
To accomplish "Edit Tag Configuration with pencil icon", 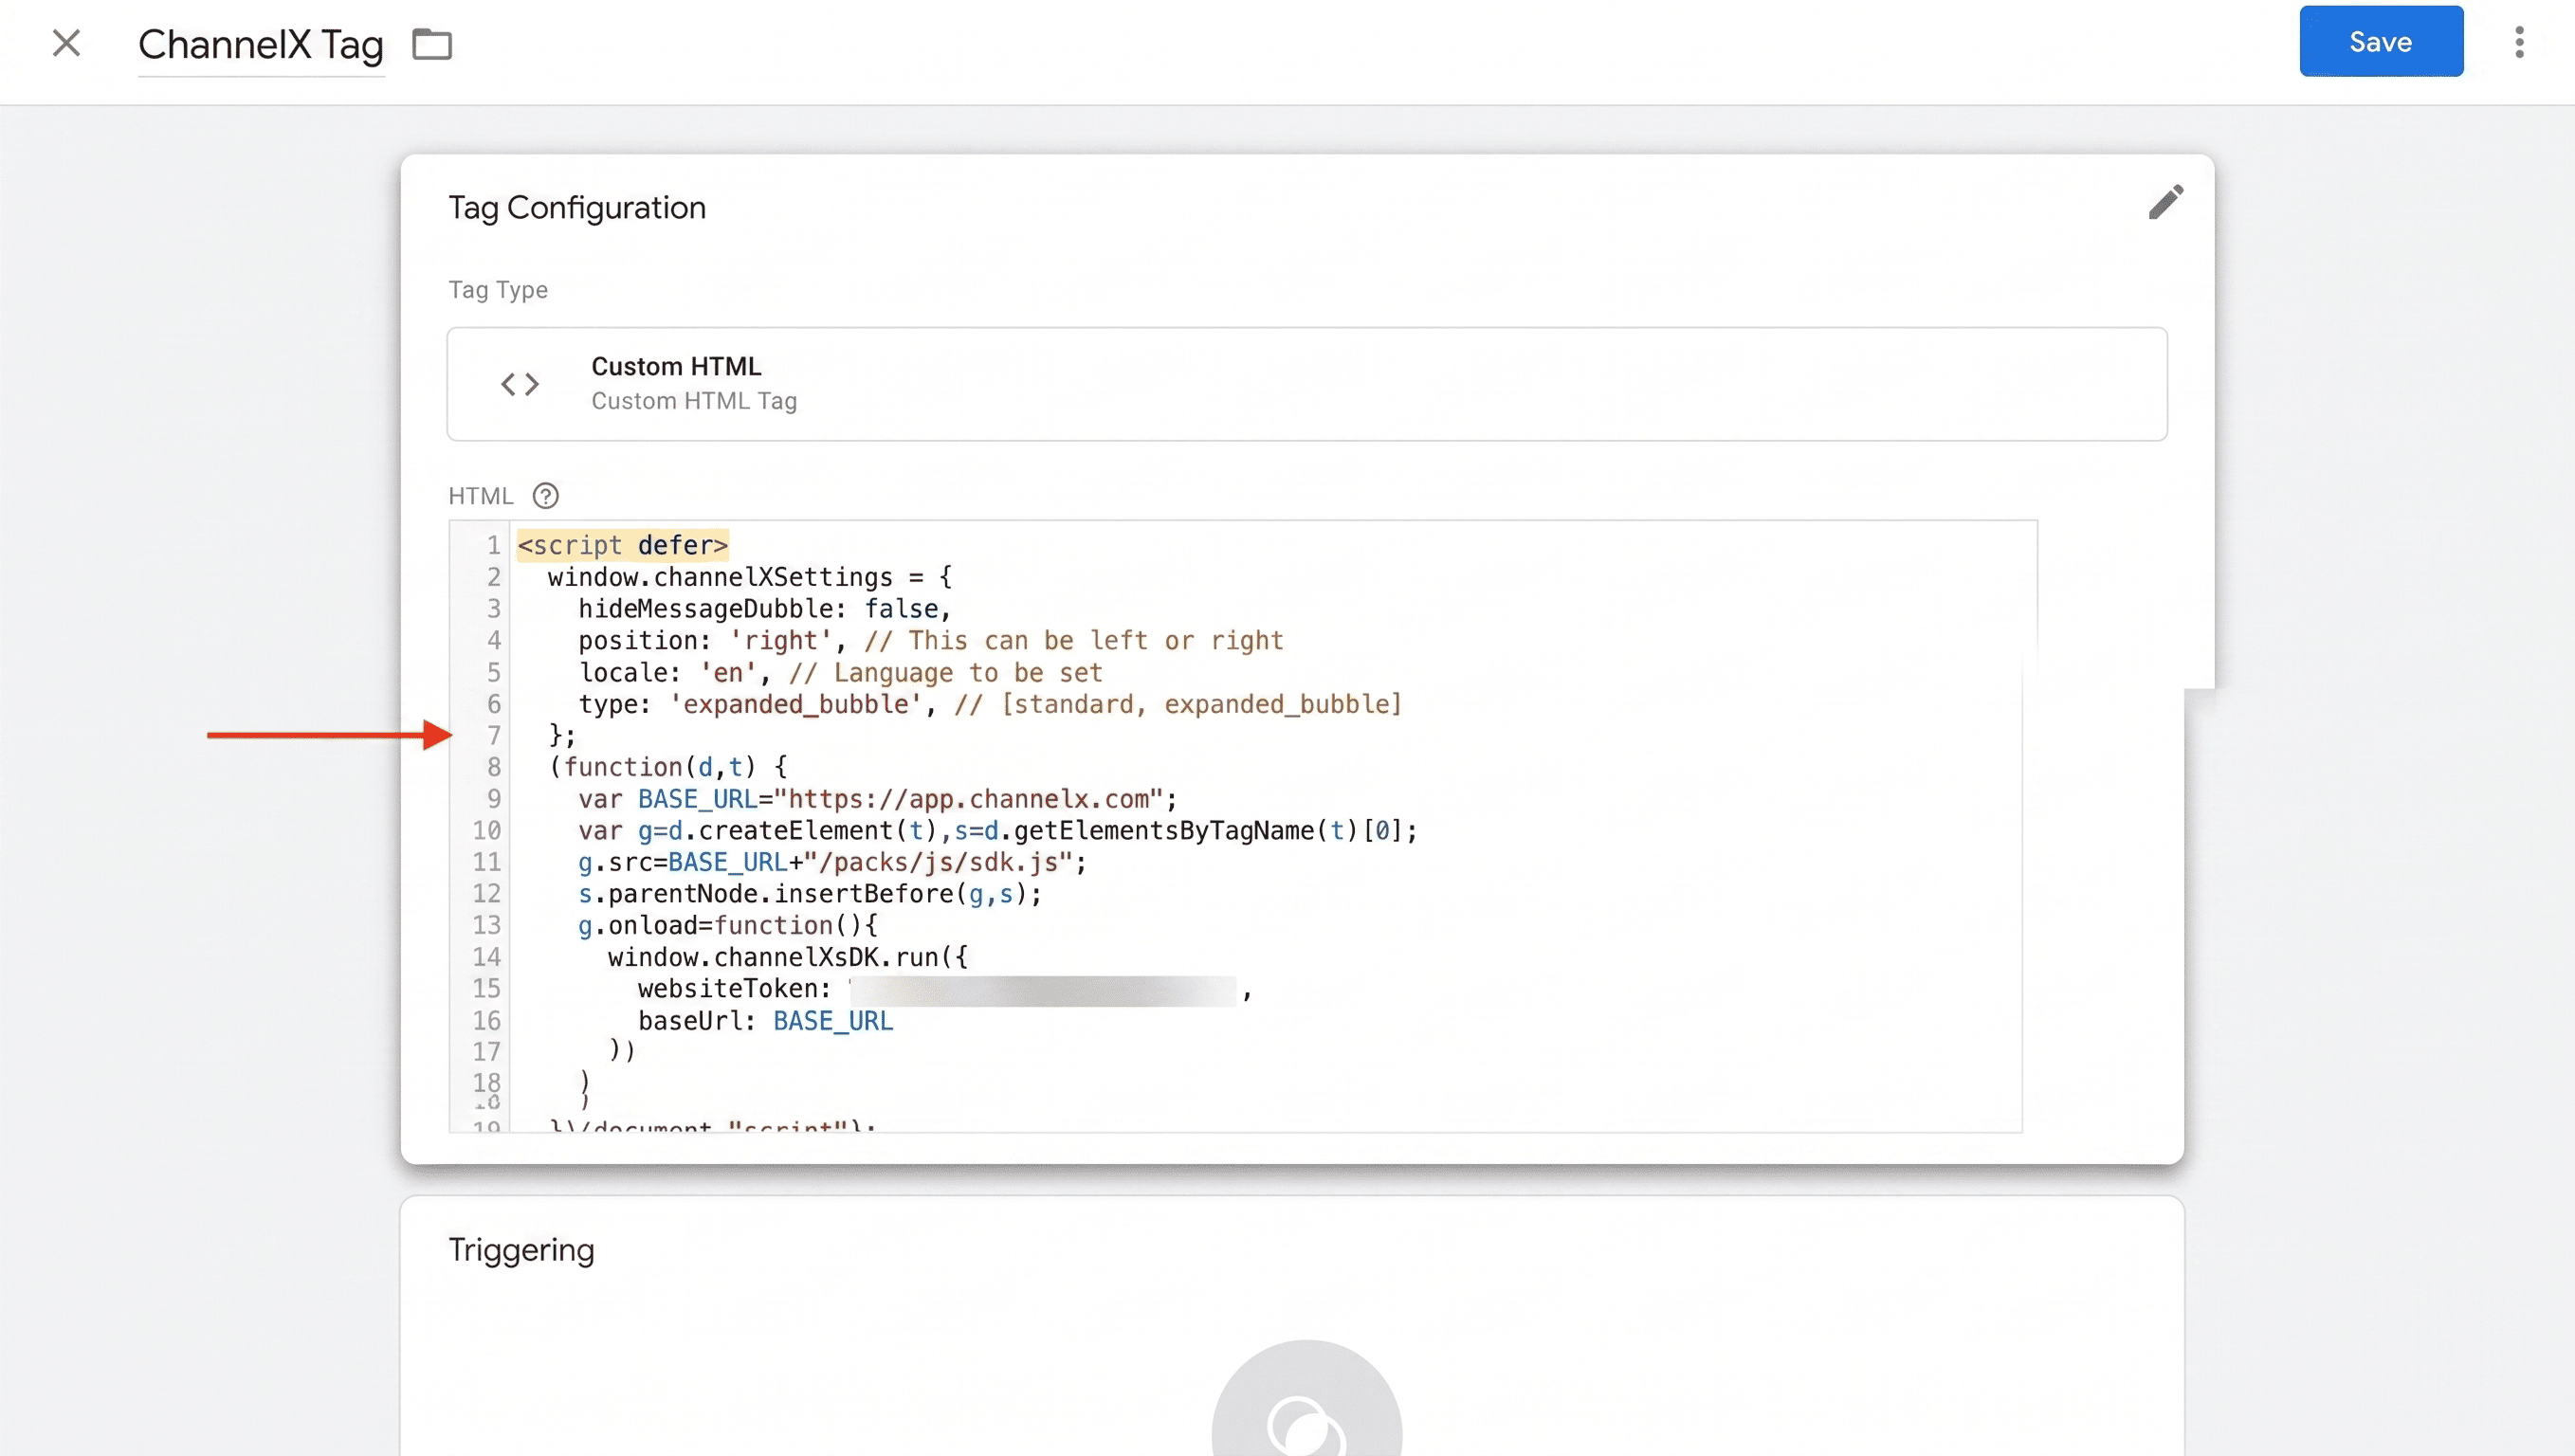I will tap(2165, 202).
